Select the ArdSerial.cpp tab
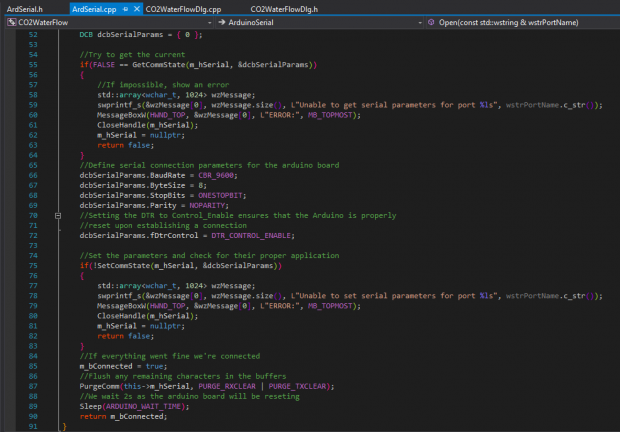Screen dimensions: 620x432 [94, 9]
